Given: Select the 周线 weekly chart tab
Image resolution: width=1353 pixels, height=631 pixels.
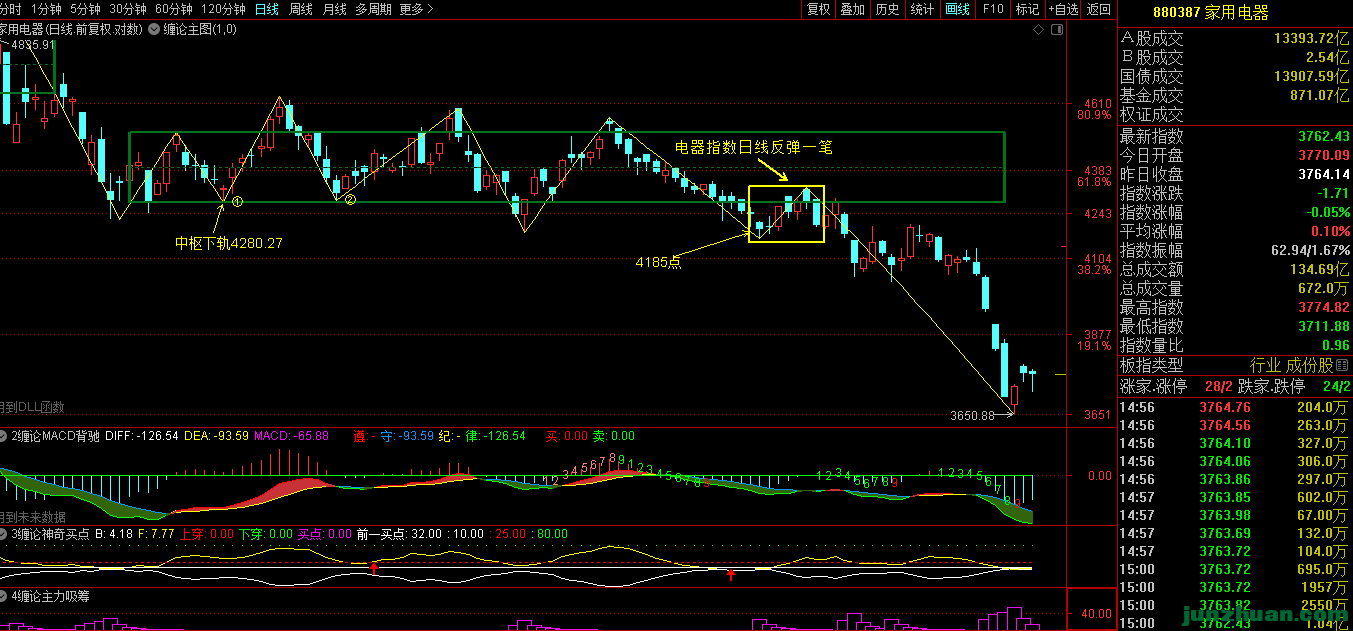Looking at the screenshot, I should pos(301,9).
